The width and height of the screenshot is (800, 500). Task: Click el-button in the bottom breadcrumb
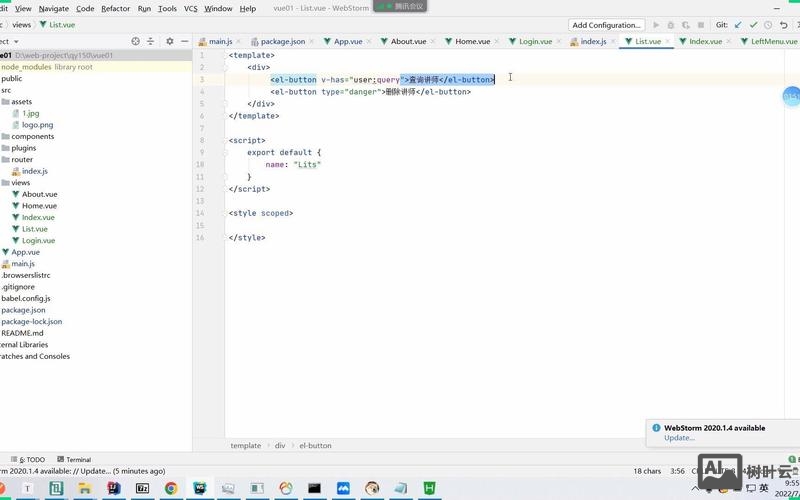click(315, 445)
